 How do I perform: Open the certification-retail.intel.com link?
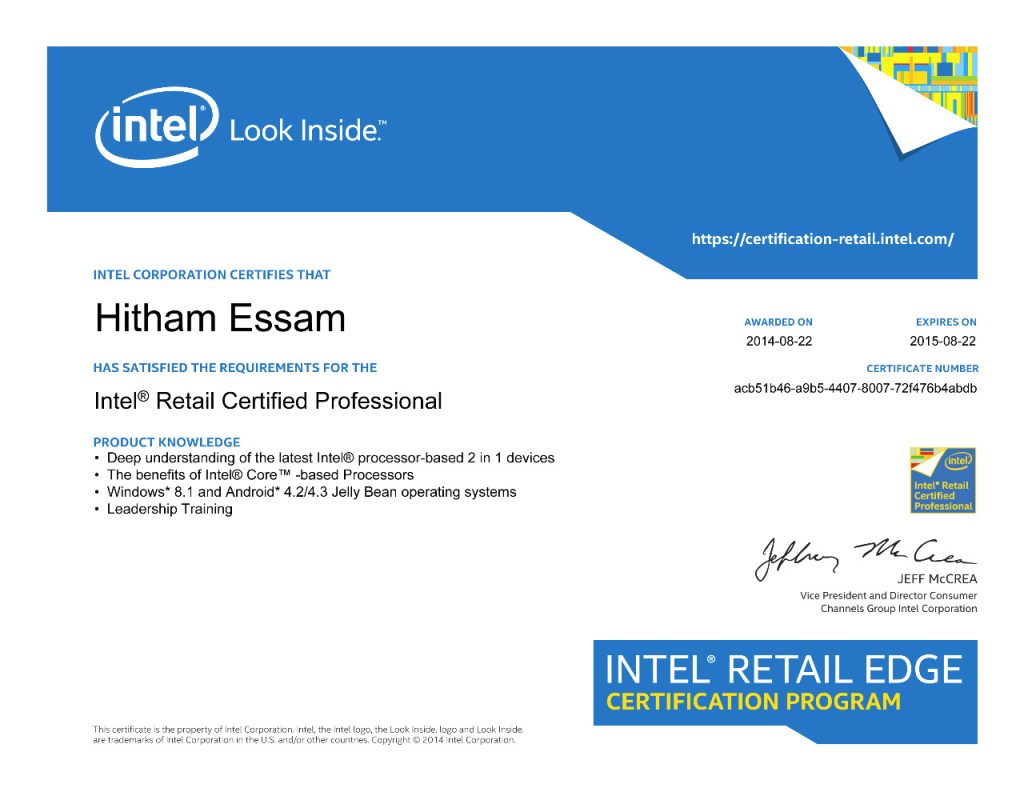pos(822,239)
